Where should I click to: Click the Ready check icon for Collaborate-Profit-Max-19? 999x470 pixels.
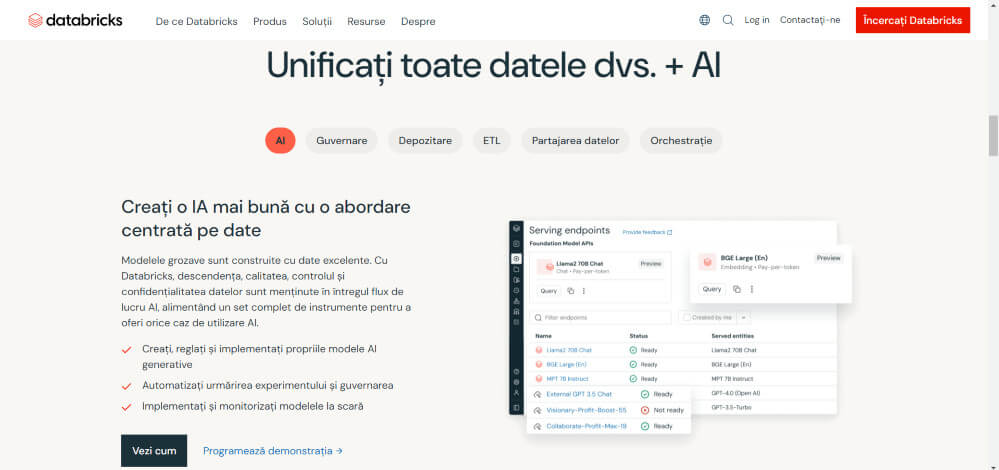pyautogui.click(x=645, y=426)
